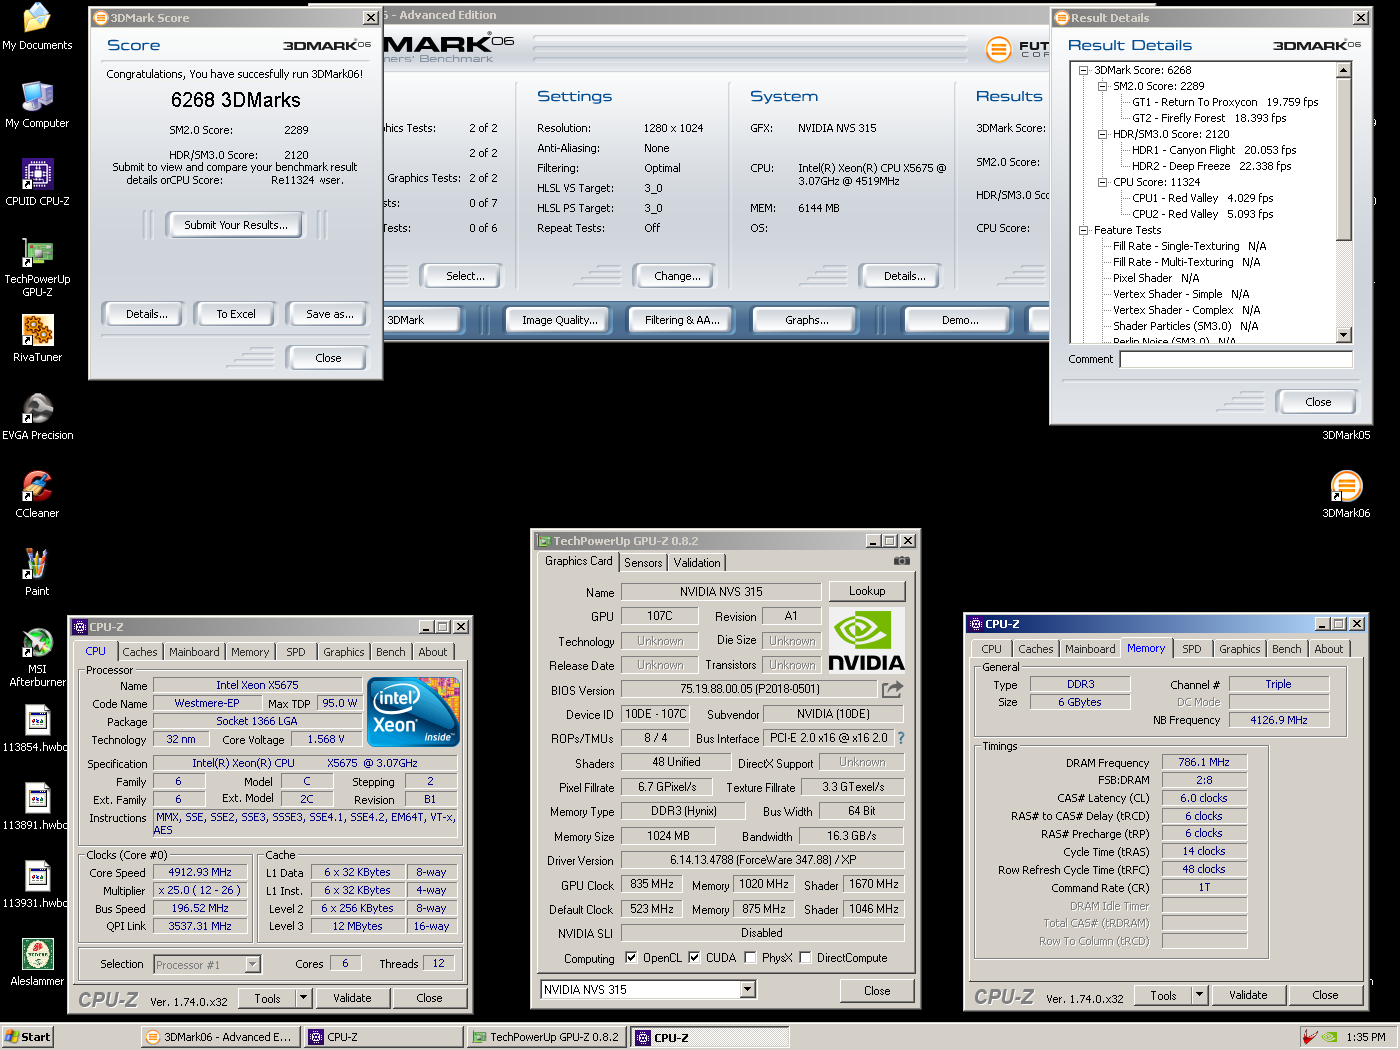Click Graphs... button in 3DMark06
The width and height of the screenshot is (1400, 1050).
click(x=807, y=320)
